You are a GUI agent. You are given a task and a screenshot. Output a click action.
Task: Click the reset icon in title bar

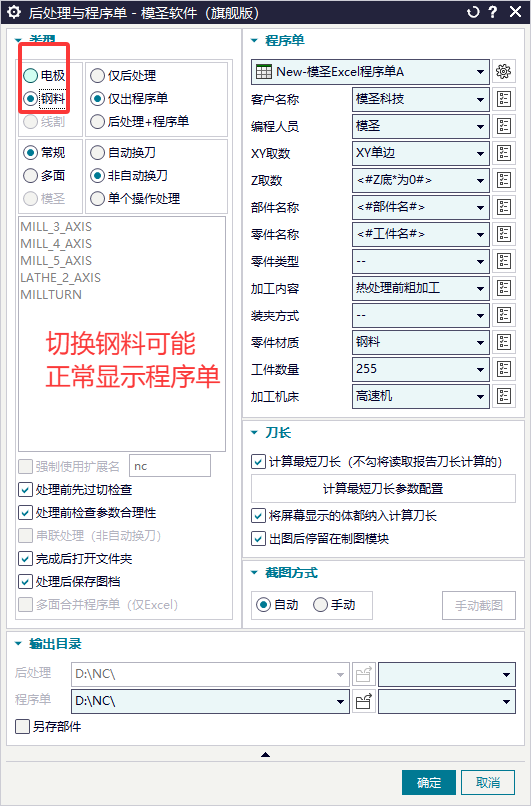point(473,12)
